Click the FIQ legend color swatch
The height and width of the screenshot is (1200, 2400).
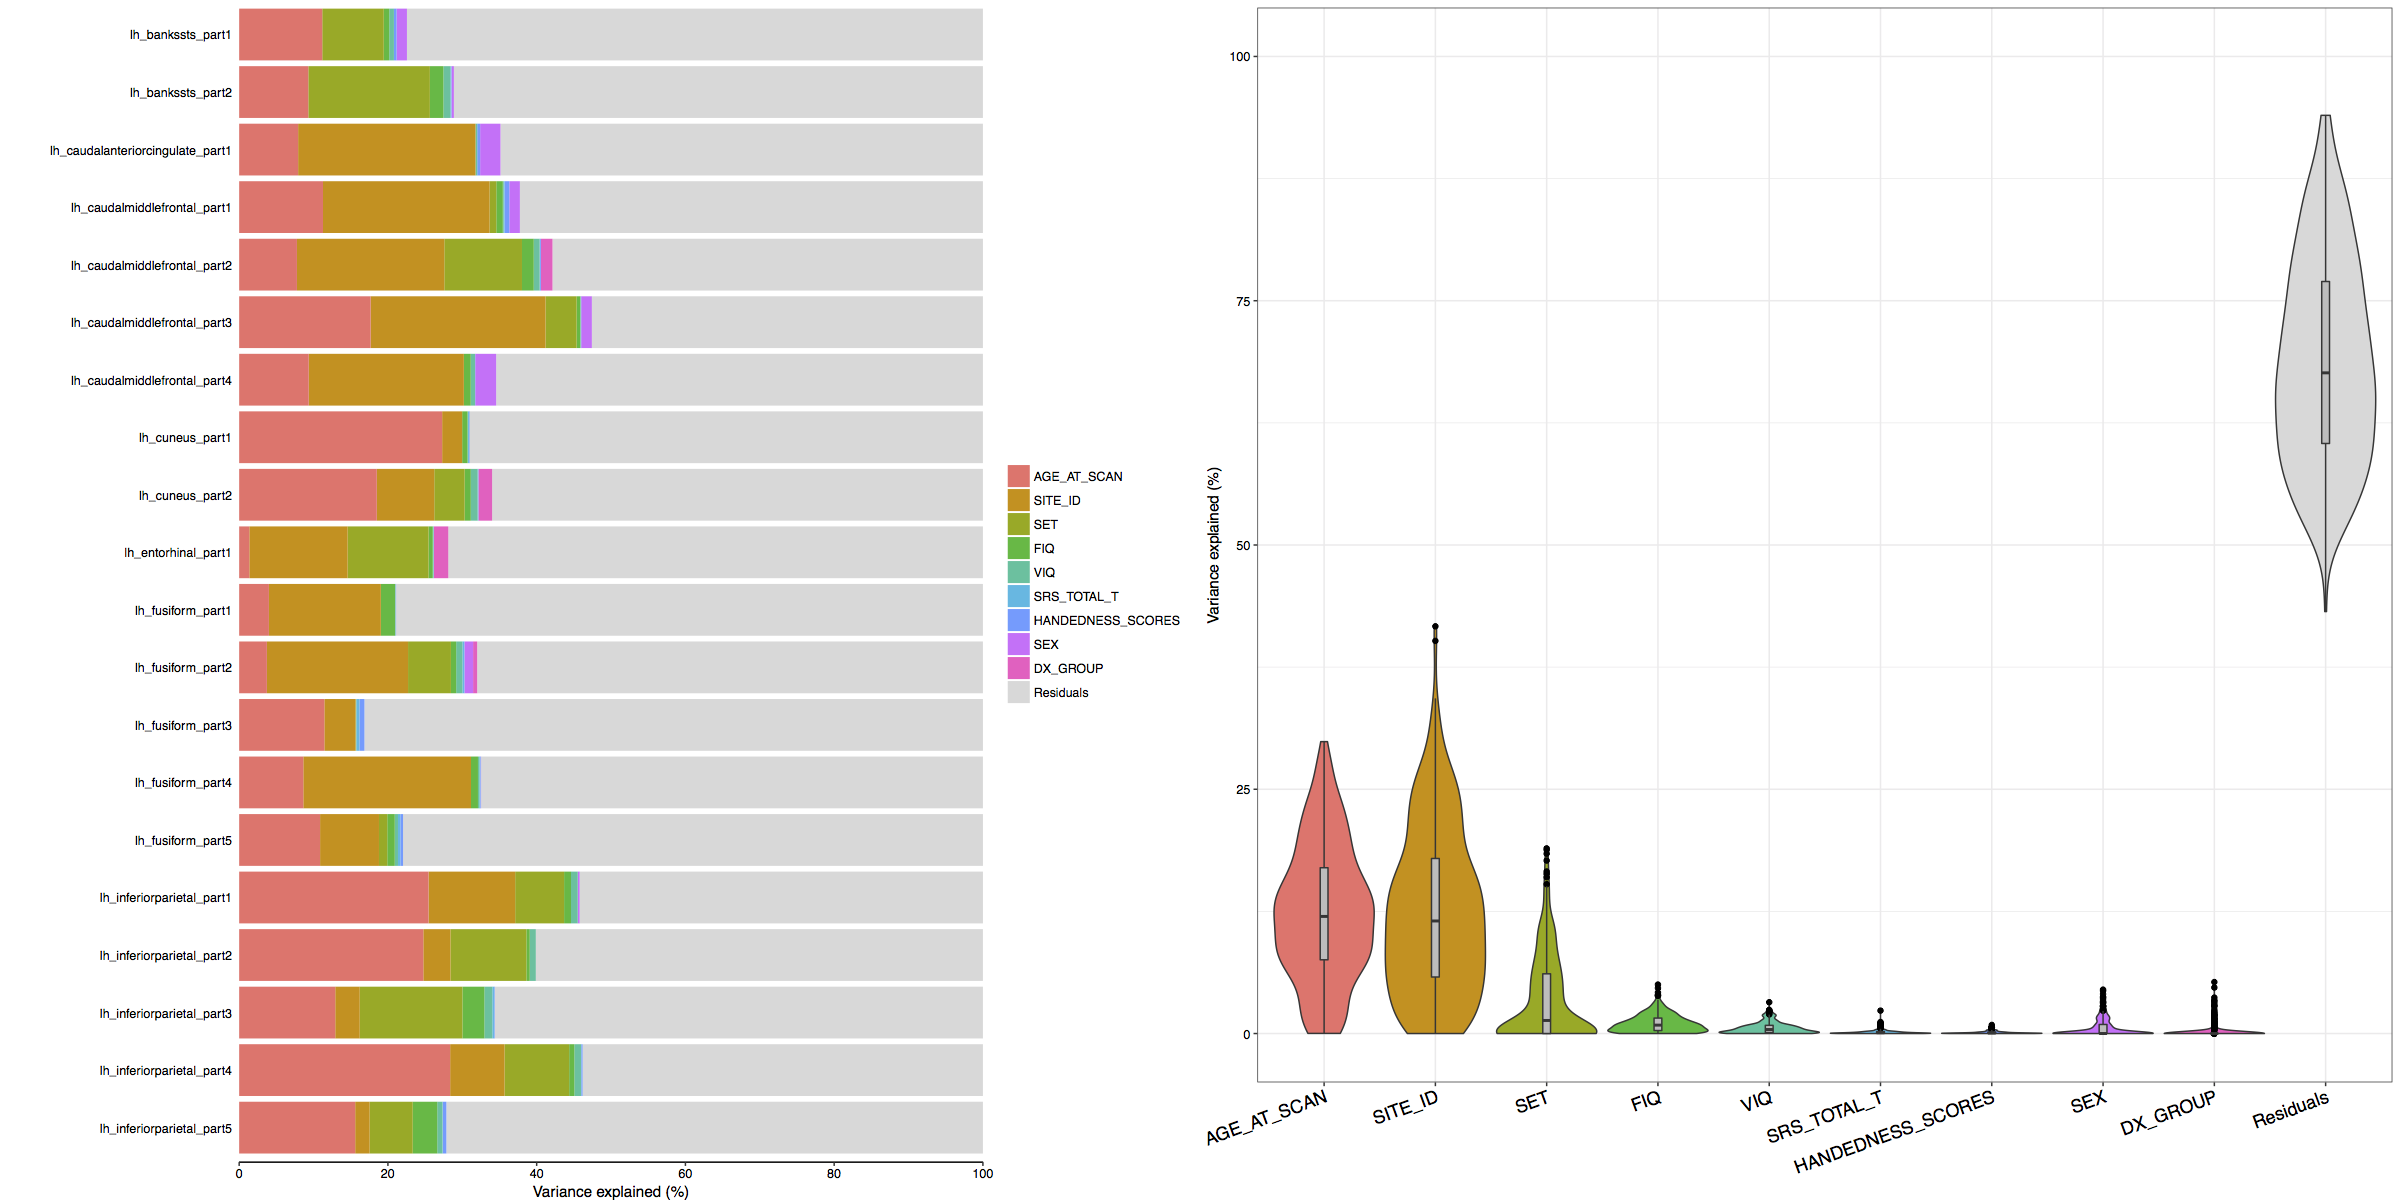coord(1018,548)
